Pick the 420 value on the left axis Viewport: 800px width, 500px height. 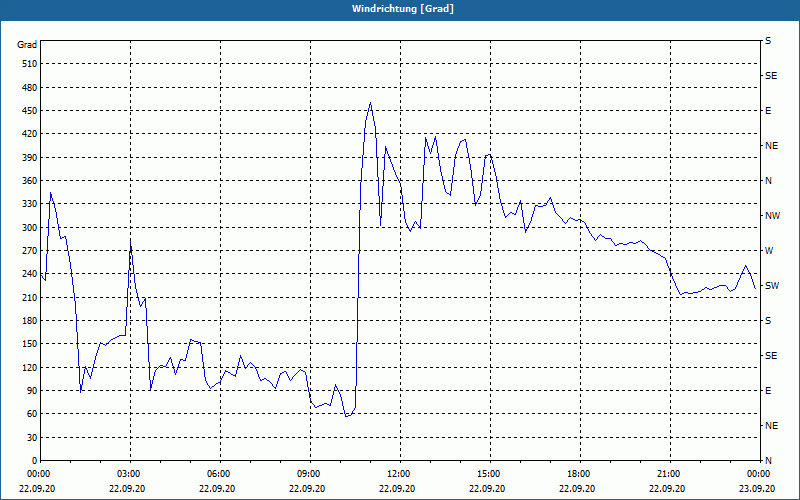pos(30,134)
